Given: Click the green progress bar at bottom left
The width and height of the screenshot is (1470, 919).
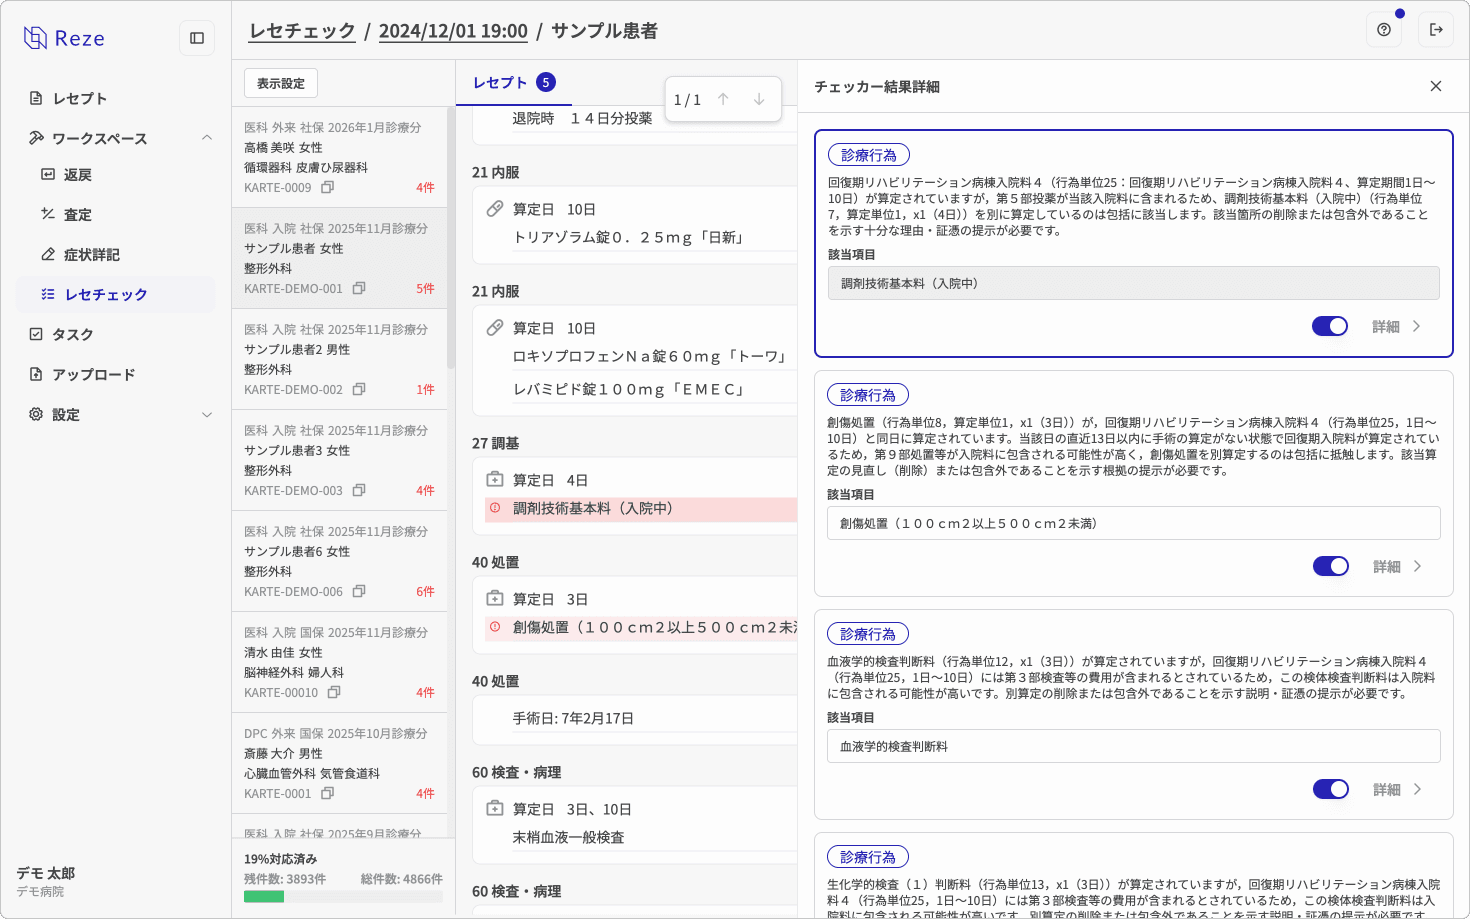Looking at the screenshot, I should (x=264, y=897).
